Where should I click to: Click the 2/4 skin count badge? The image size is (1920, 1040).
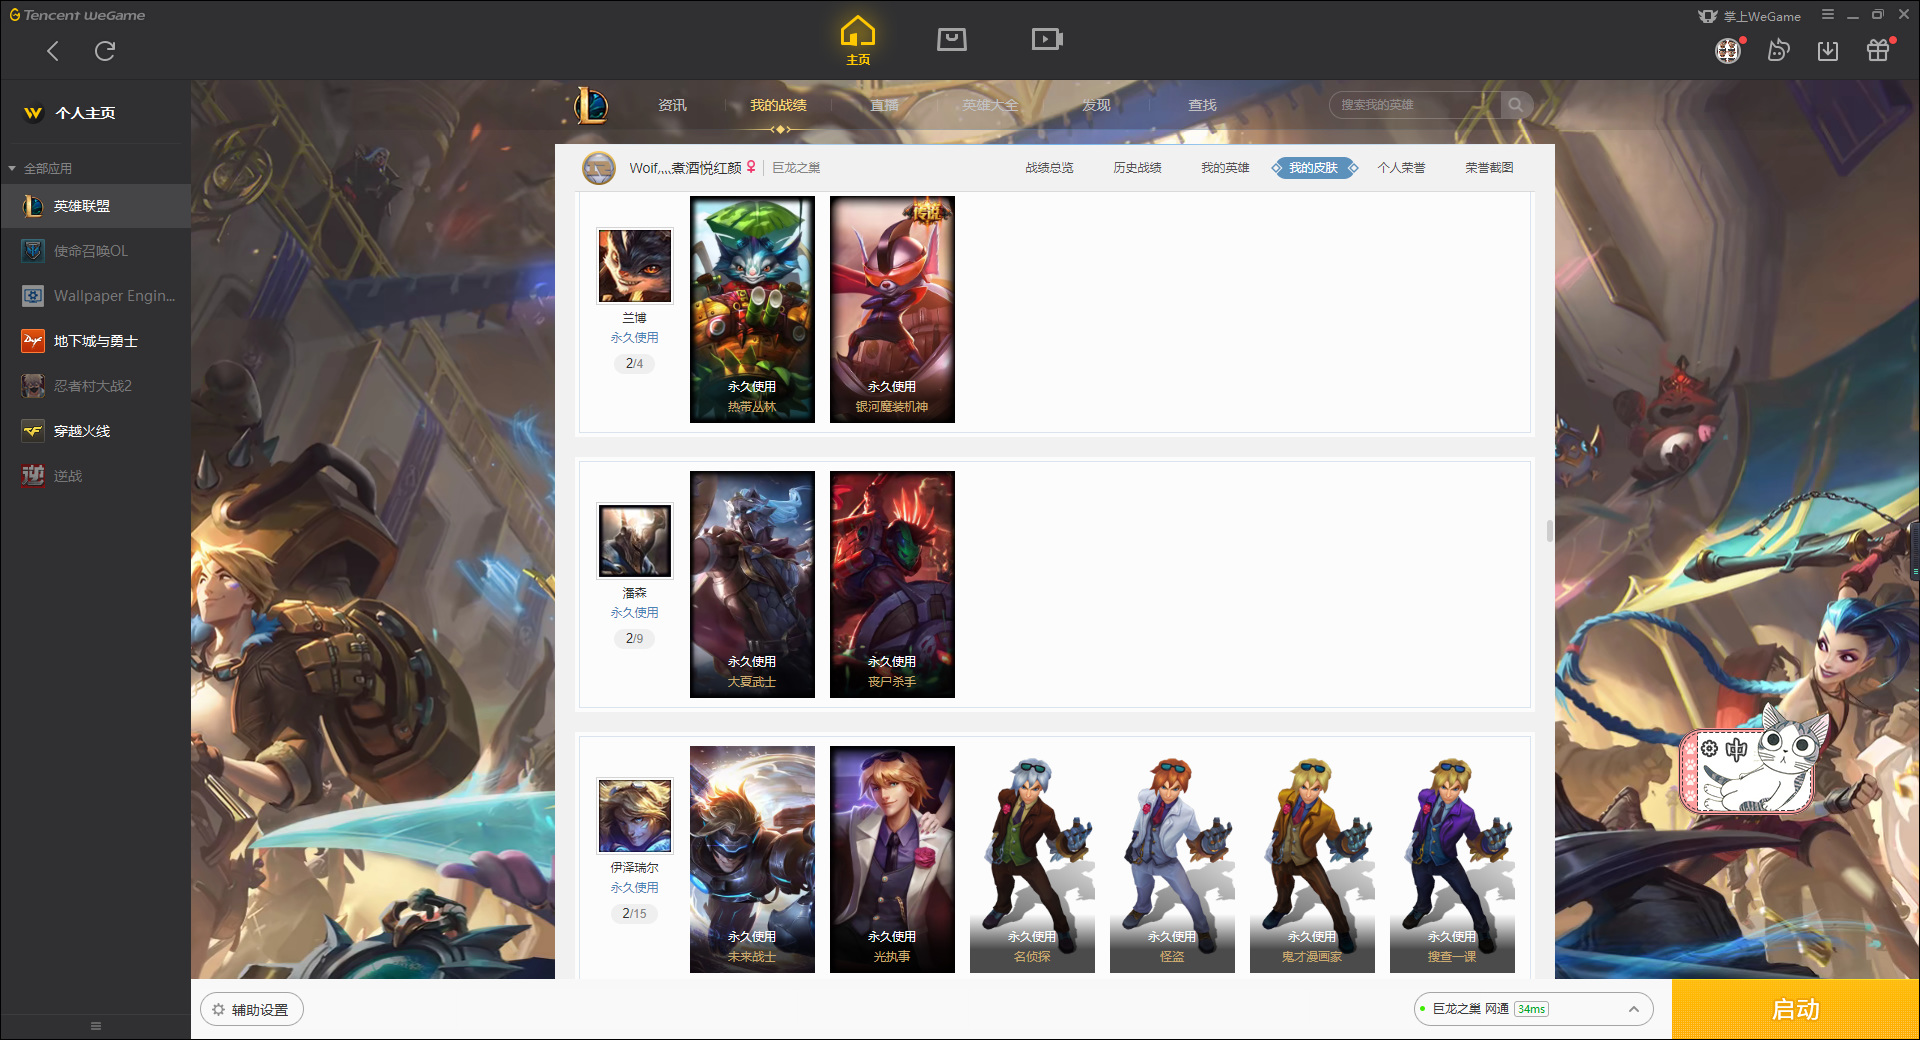[x=634, y=363]
